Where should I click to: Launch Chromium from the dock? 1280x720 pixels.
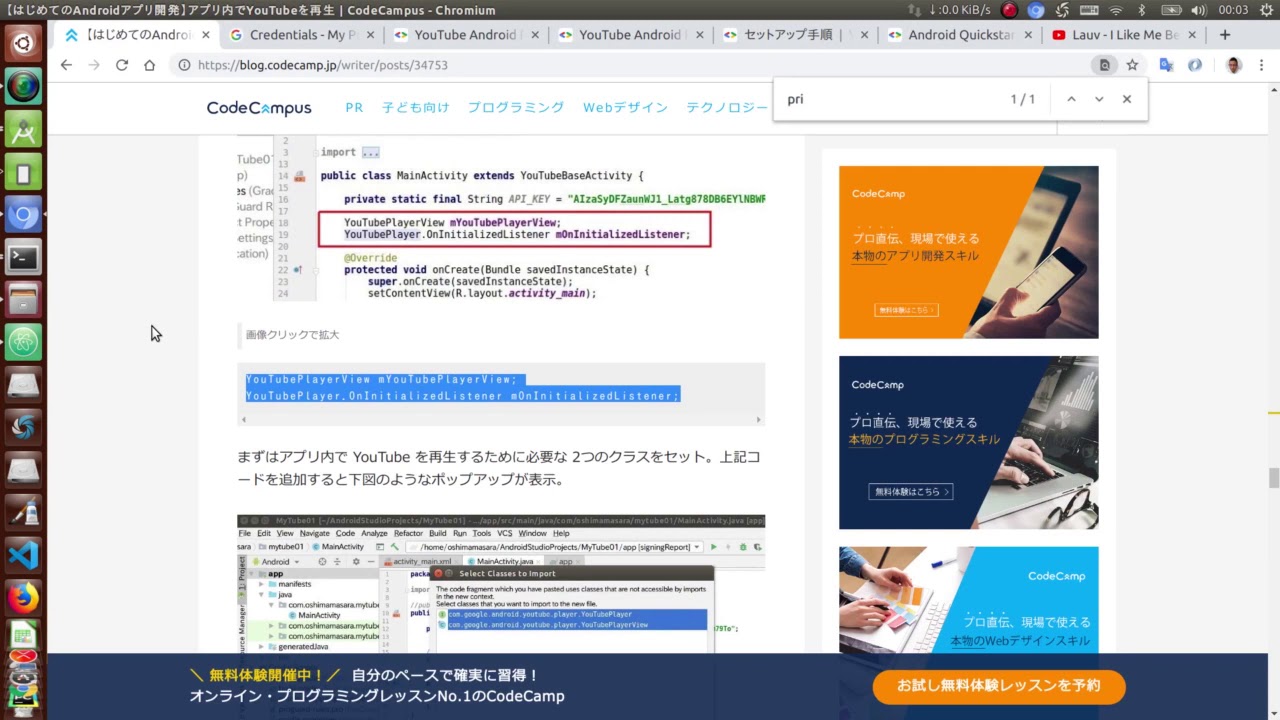[x=23, y=215]
